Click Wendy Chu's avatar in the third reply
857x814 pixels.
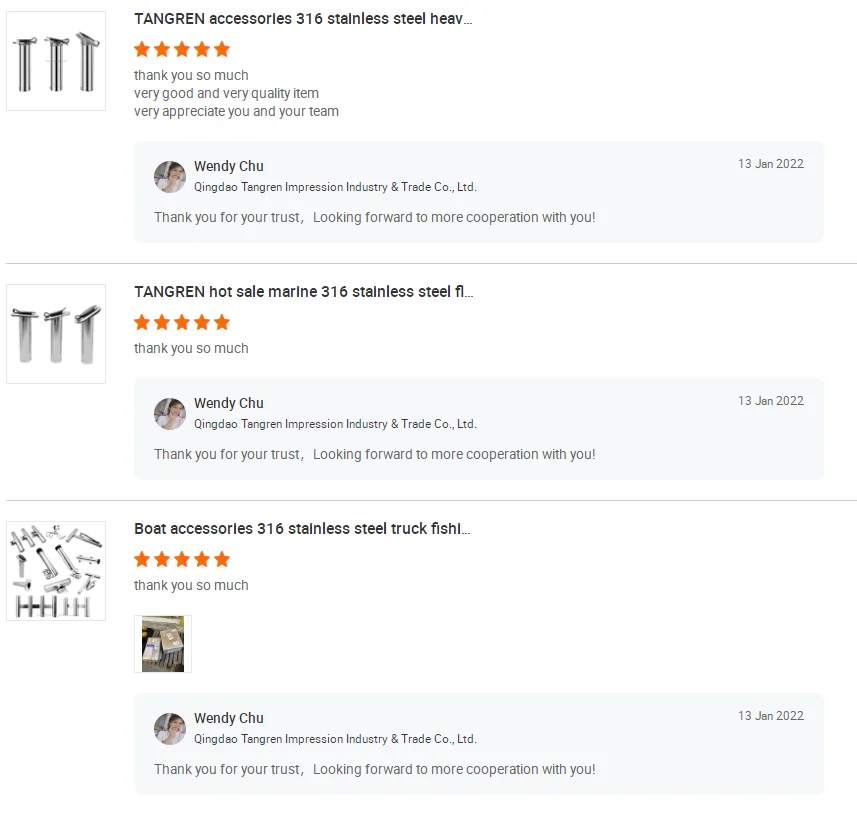(x=170, y=729)
